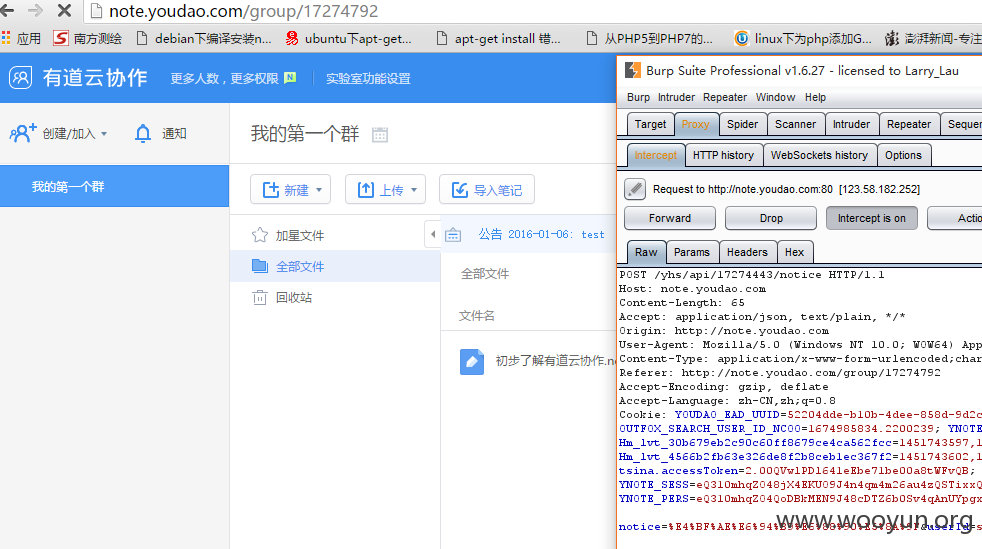Click the Forward button
The width and height of the screenshot is (982, 549).
pos(669,218)
